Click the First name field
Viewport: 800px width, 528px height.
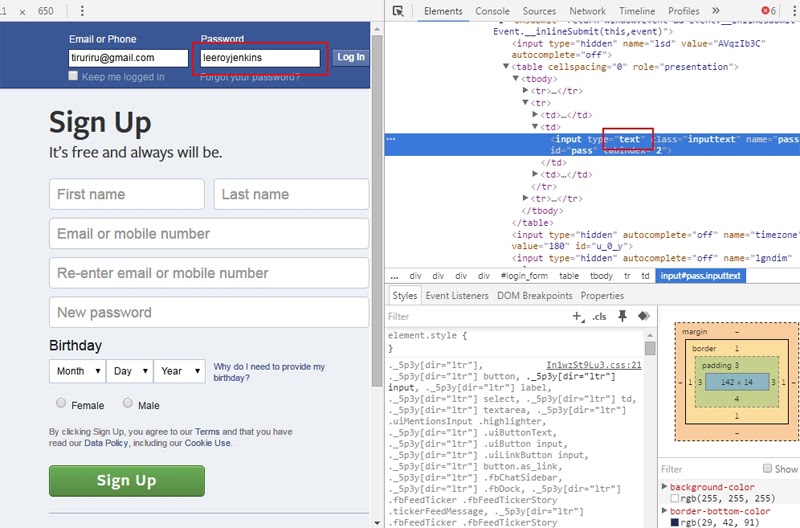coord(127,194)
